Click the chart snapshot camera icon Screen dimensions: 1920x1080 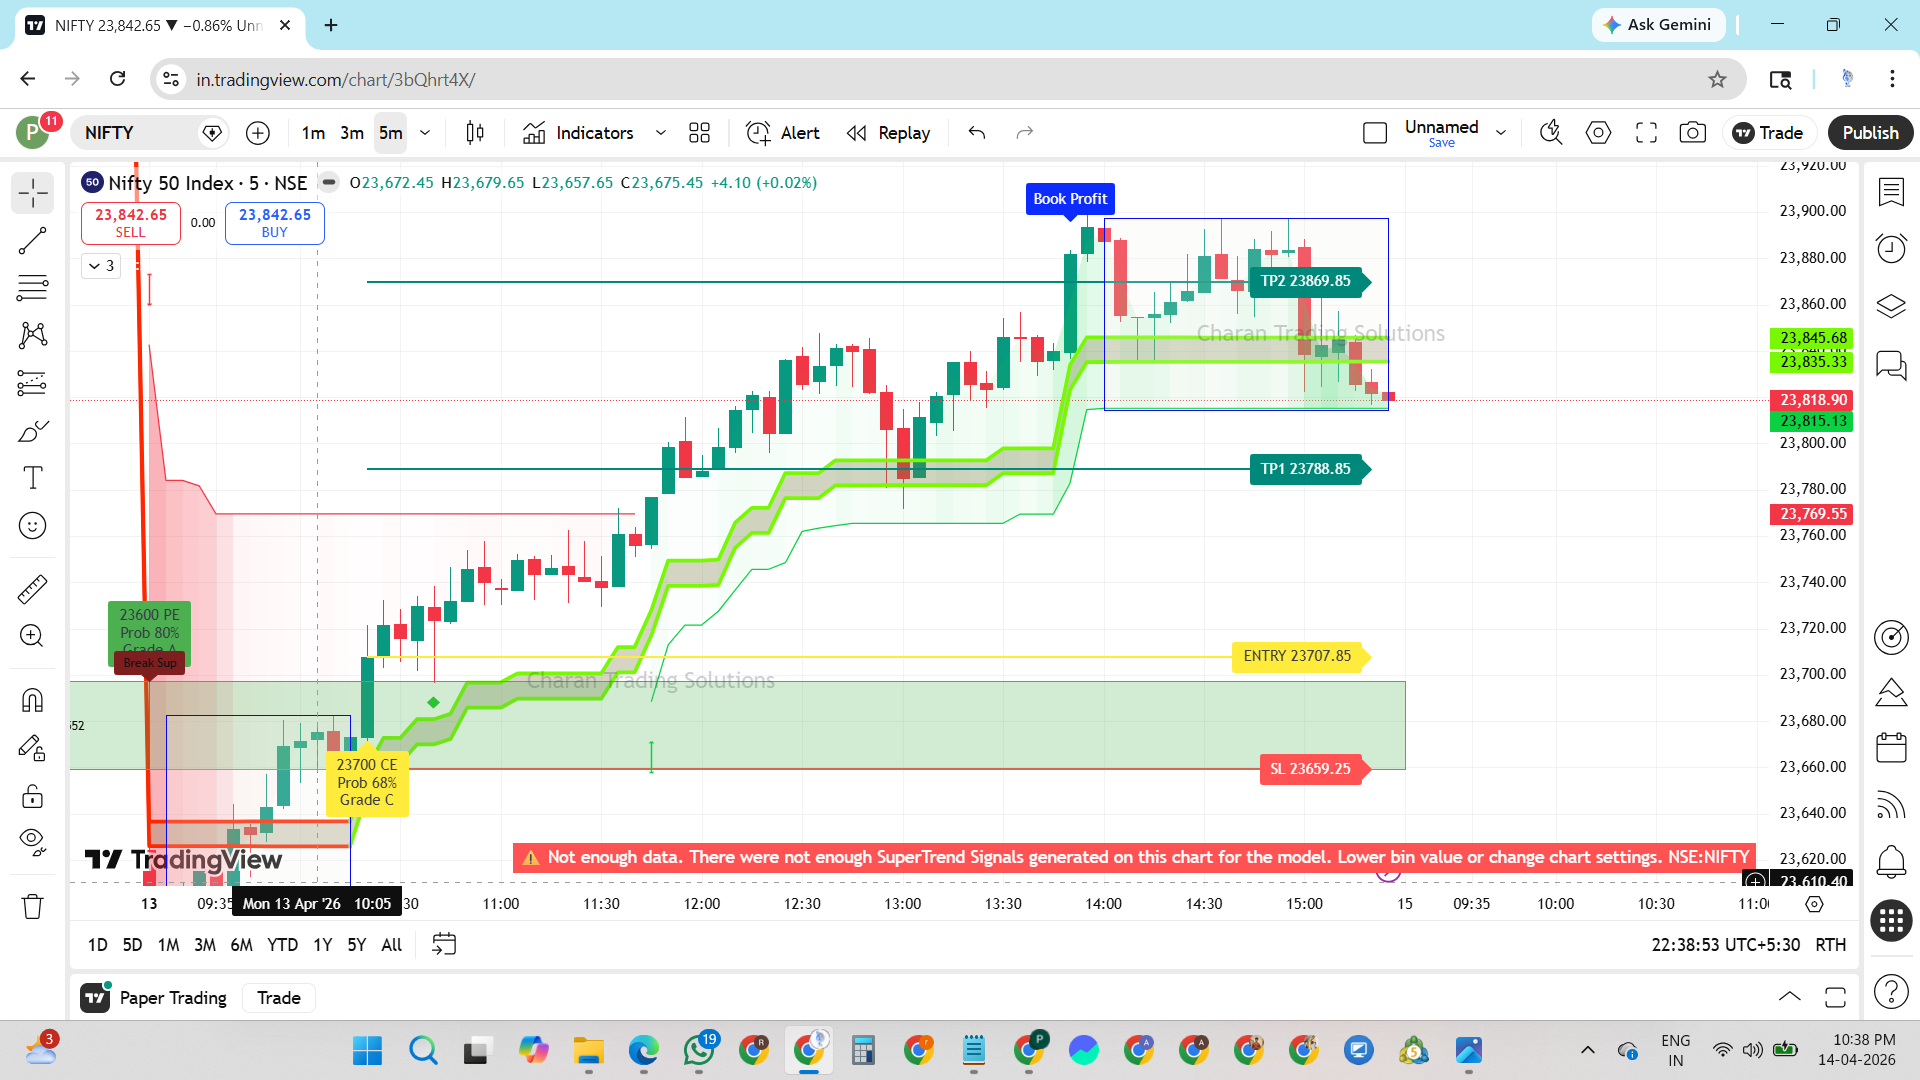tap(1692, 133)
